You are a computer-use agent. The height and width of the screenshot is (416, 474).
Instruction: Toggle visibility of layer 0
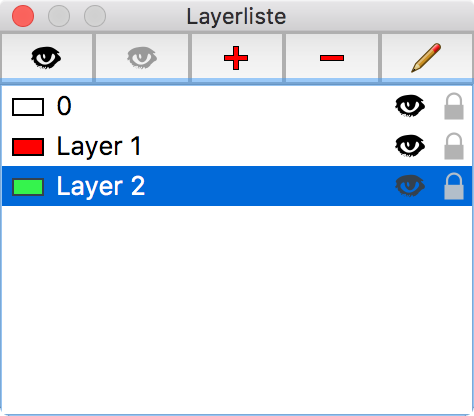click(x=410, y=106)
